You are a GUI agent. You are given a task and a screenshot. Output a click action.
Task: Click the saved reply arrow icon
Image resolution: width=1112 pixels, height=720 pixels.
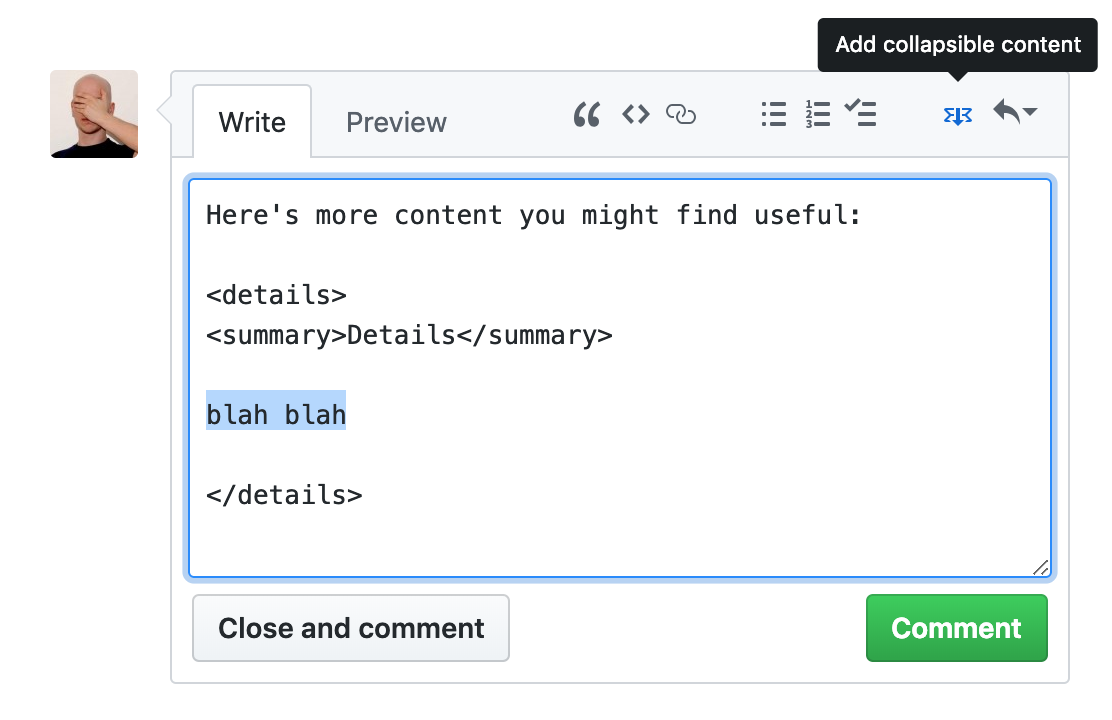point(1006,111)
